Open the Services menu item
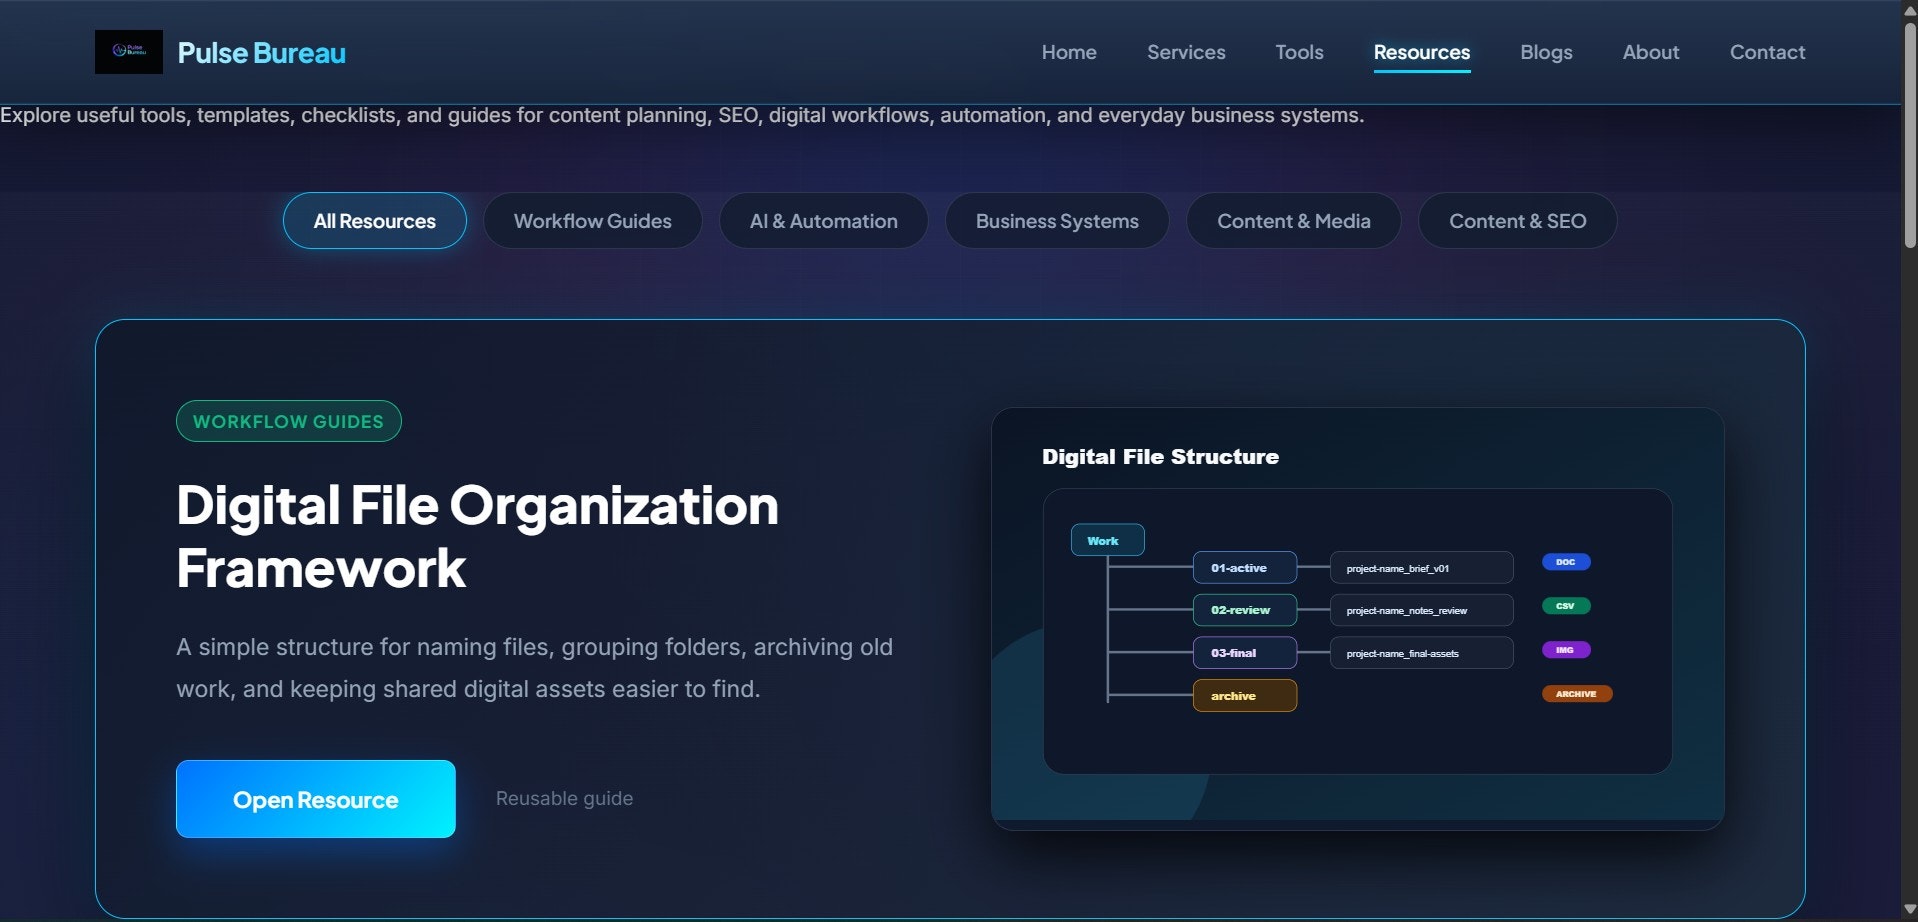 (x=1186, y=52)
